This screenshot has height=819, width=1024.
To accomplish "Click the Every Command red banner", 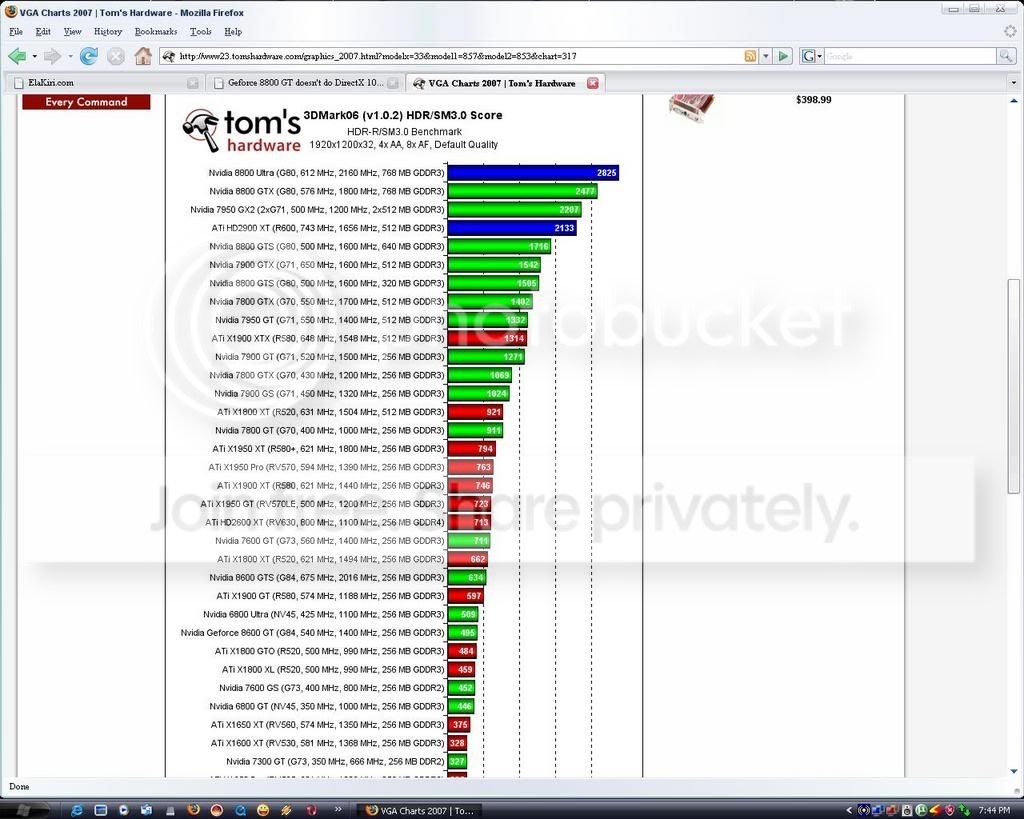I will (86, 102).
